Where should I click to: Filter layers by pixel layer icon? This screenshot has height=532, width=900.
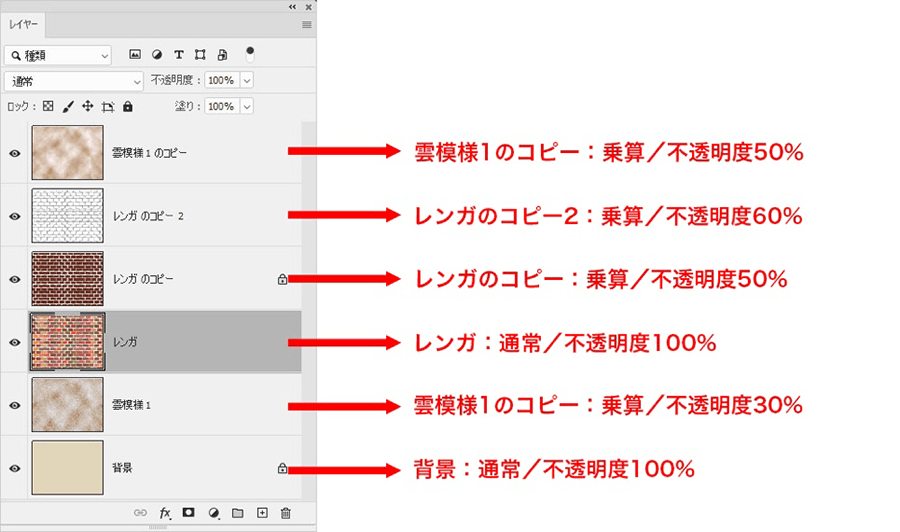(135, 55)
